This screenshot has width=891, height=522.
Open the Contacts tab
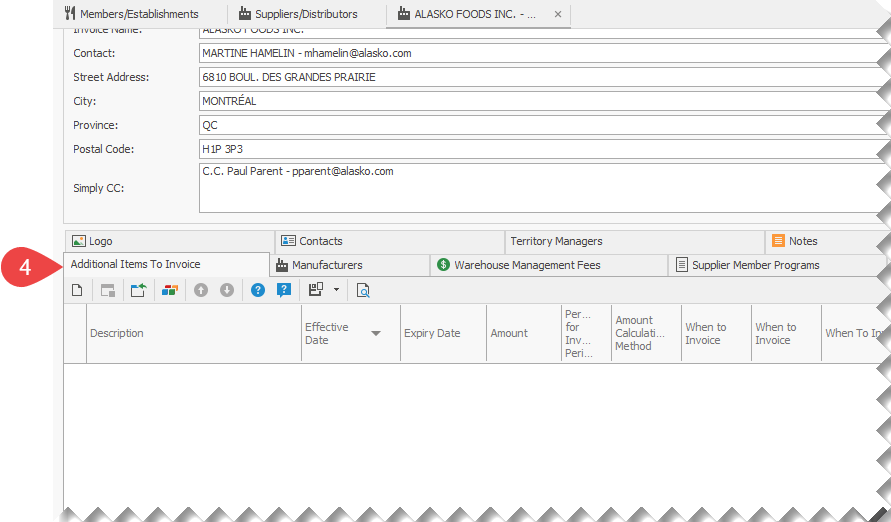pos(320,241)
